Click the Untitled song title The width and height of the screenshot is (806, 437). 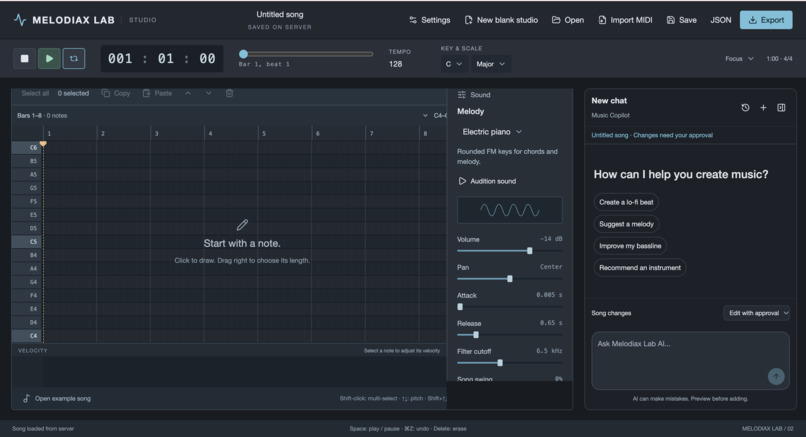pyautogui.click(x=280, y=14)
